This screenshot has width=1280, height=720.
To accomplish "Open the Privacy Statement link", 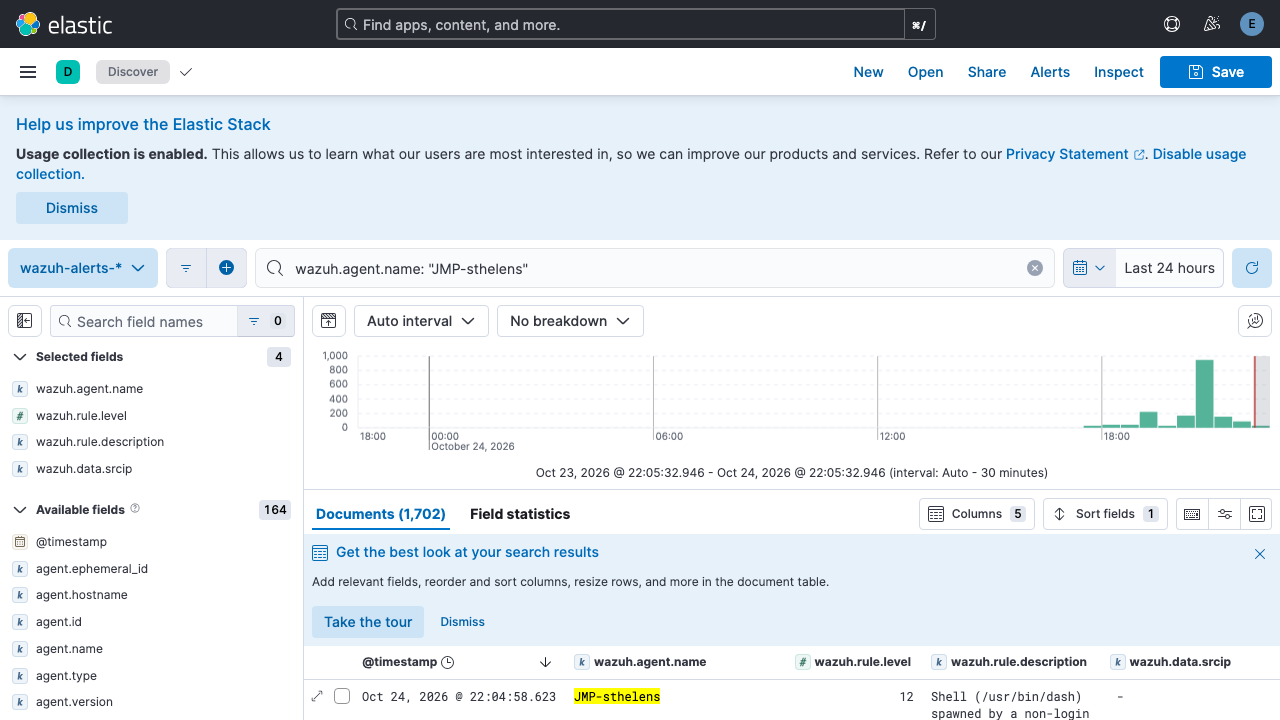I will point(1075,154).
